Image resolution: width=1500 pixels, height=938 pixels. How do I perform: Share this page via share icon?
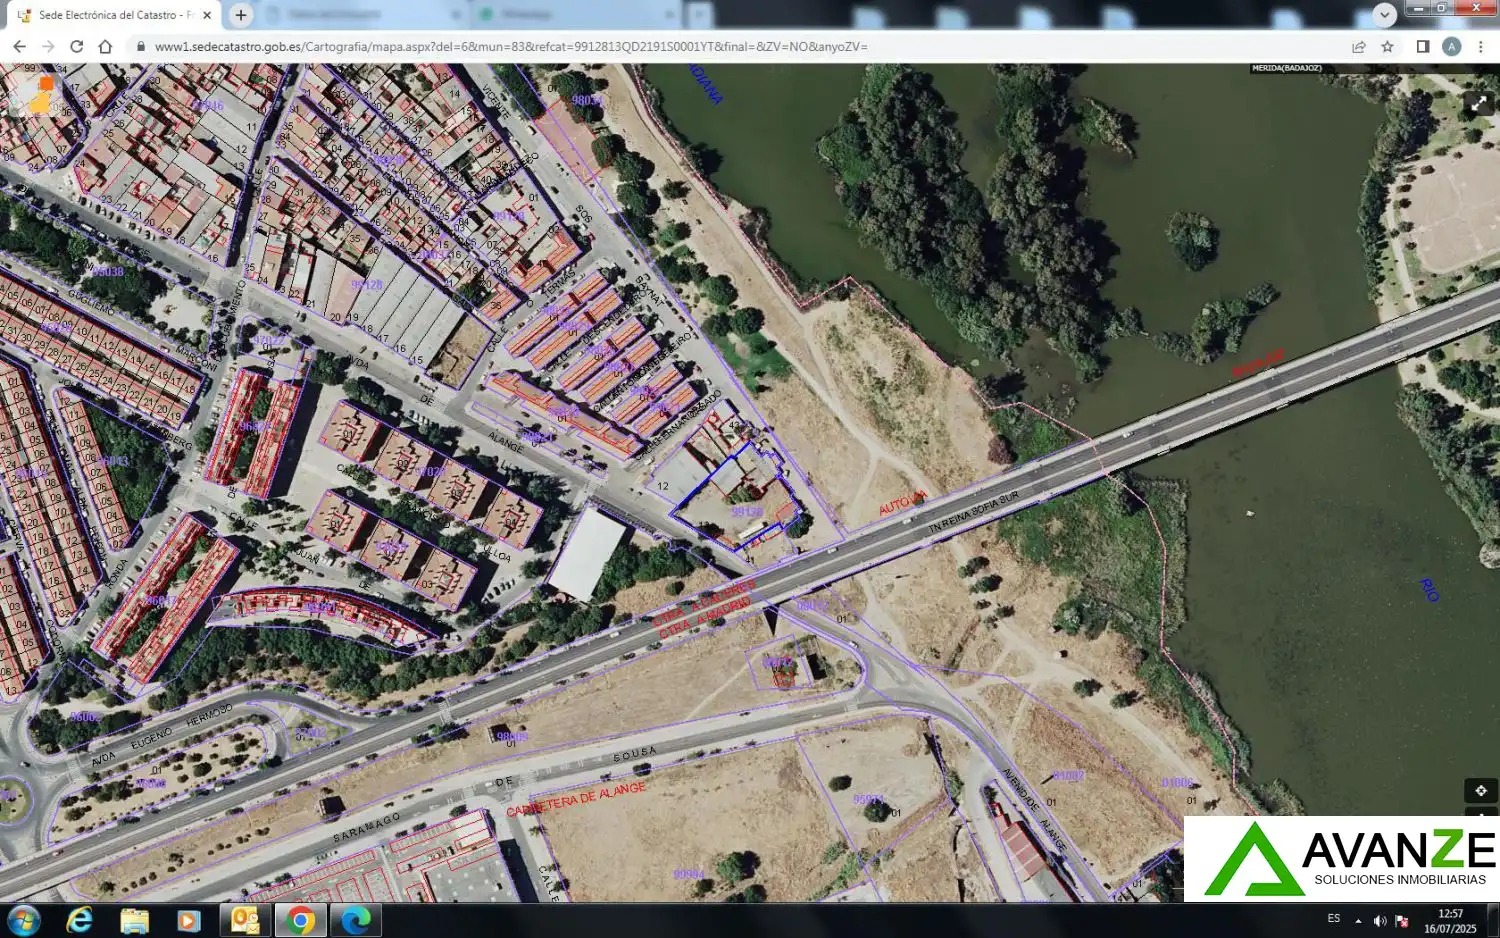pyautogui.click(x=1359, y=46)
